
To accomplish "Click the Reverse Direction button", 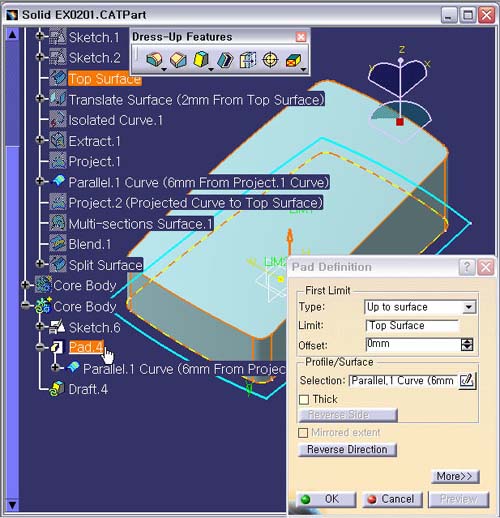I will pyautogui.click(x=347, y=449).
